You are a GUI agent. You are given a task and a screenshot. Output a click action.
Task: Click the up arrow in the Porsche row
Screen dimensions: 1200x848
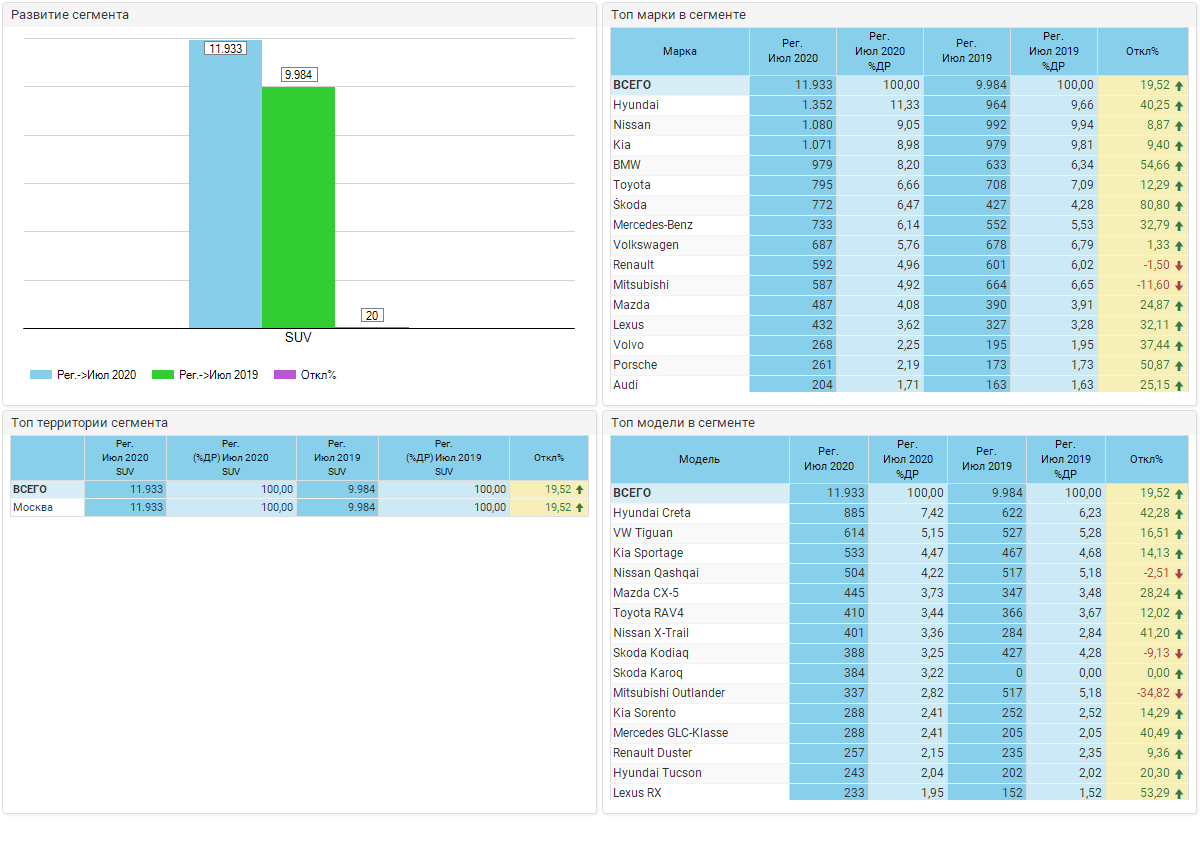coord(1179,365)
